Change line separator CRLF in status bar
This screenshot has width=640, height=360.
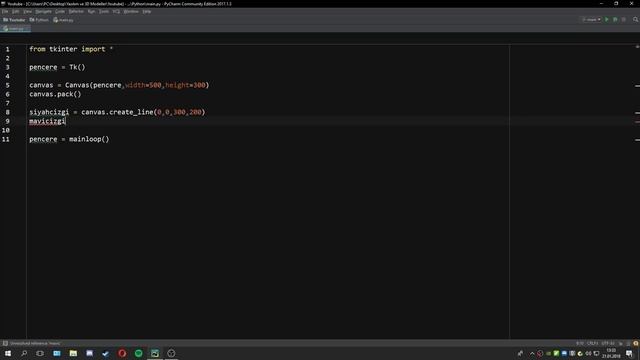pyautogui.click(x=592, y=343)
